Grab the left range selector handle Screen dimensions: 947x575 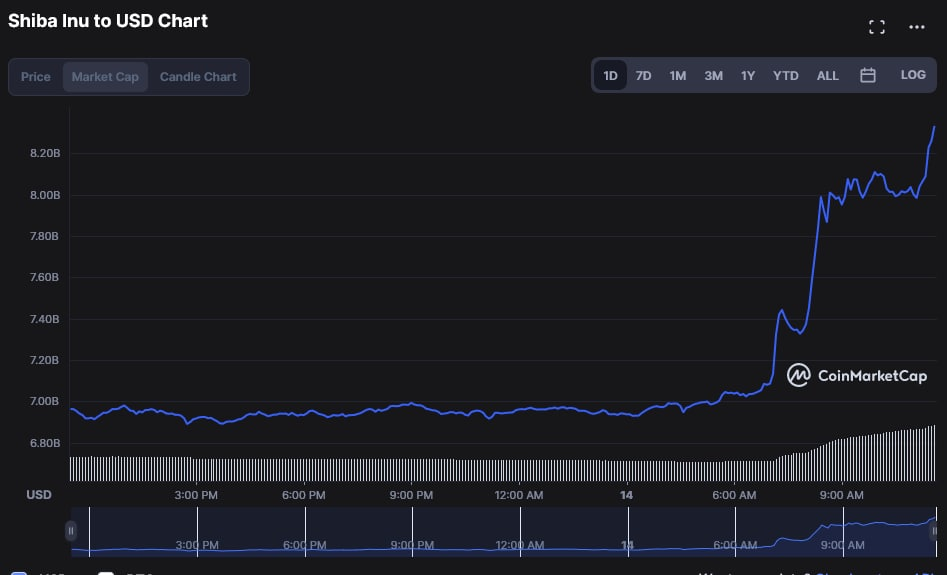71,532
